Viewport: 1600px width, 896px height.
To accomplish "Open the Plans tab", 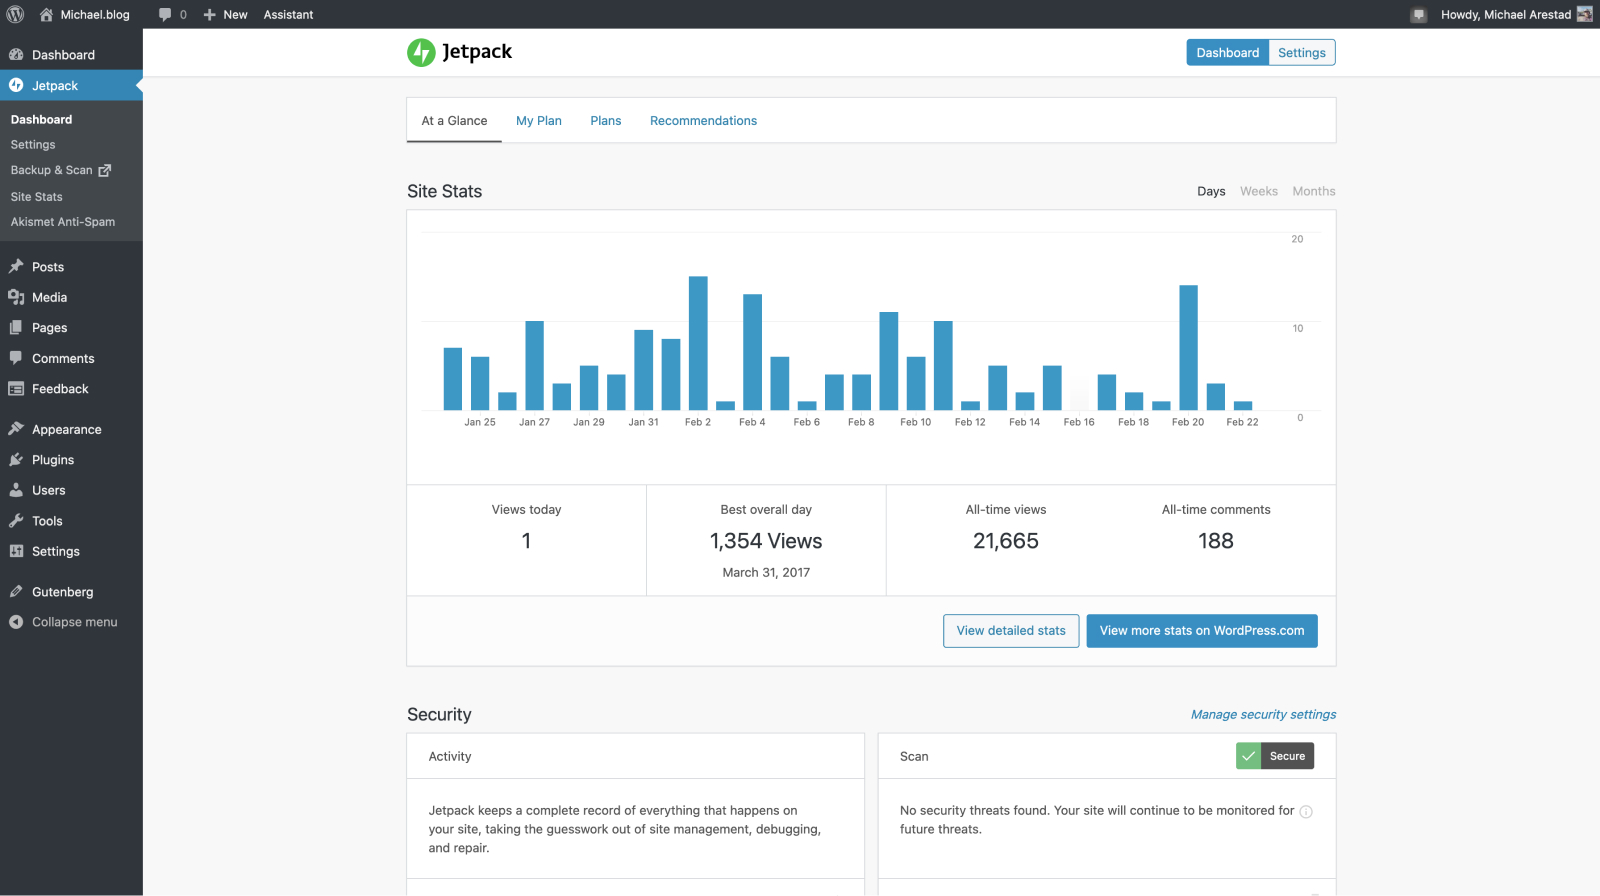I will pos(606,121).
